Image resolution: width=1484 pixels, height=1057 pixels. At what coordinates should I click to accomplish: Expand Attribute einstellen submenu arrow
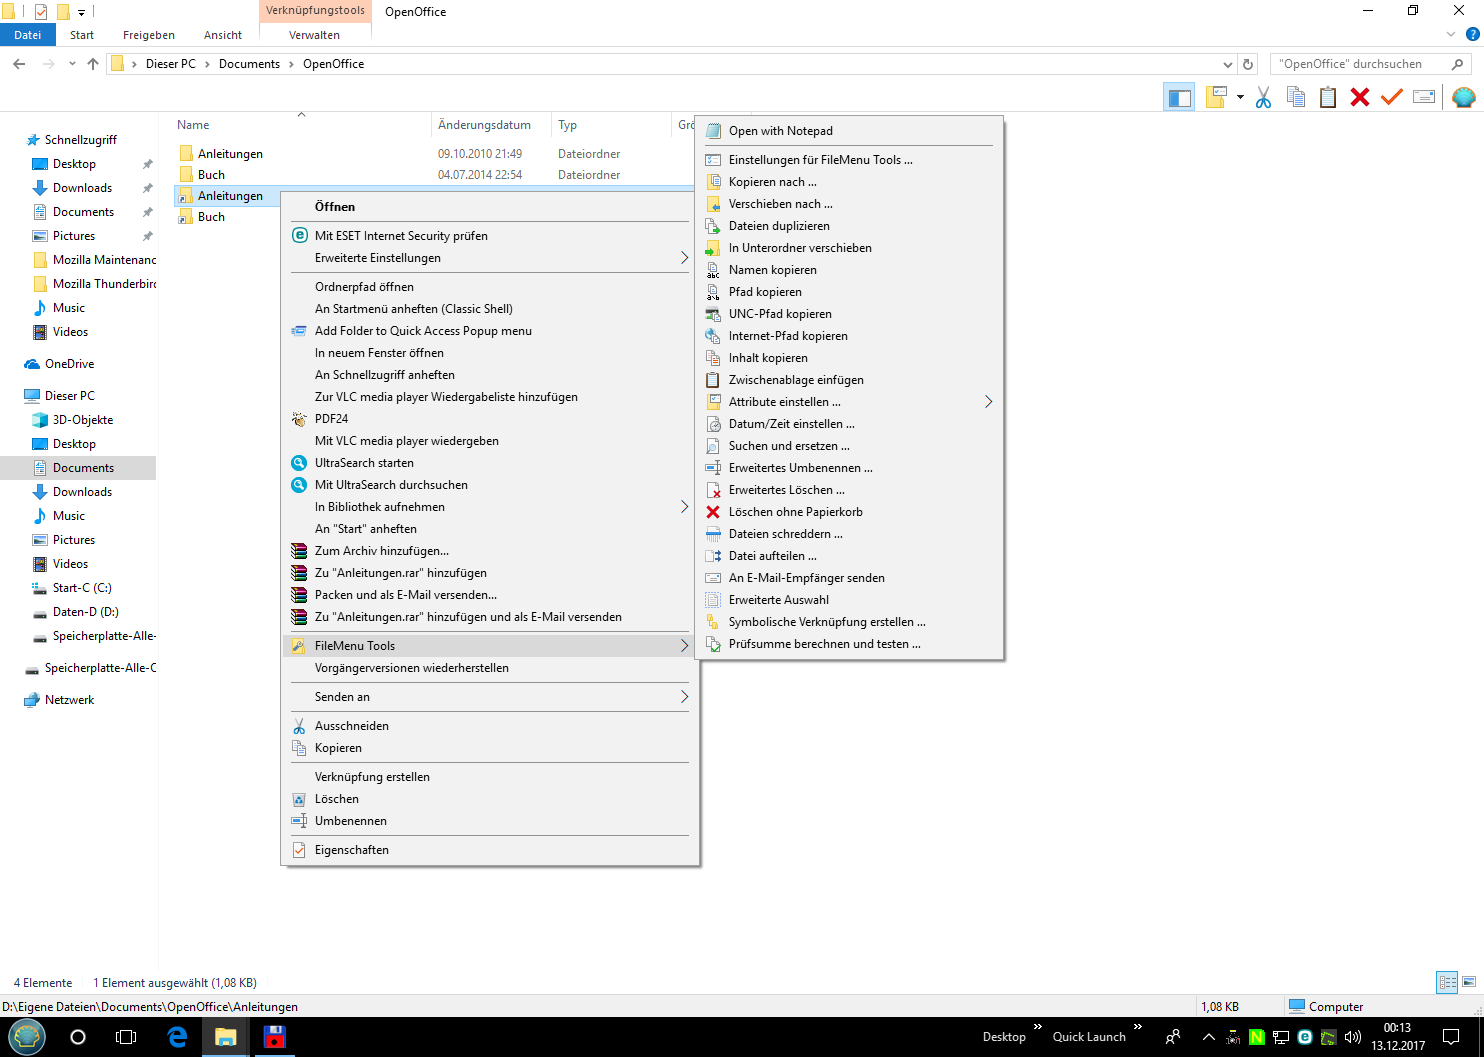click(x=988, y=402)
